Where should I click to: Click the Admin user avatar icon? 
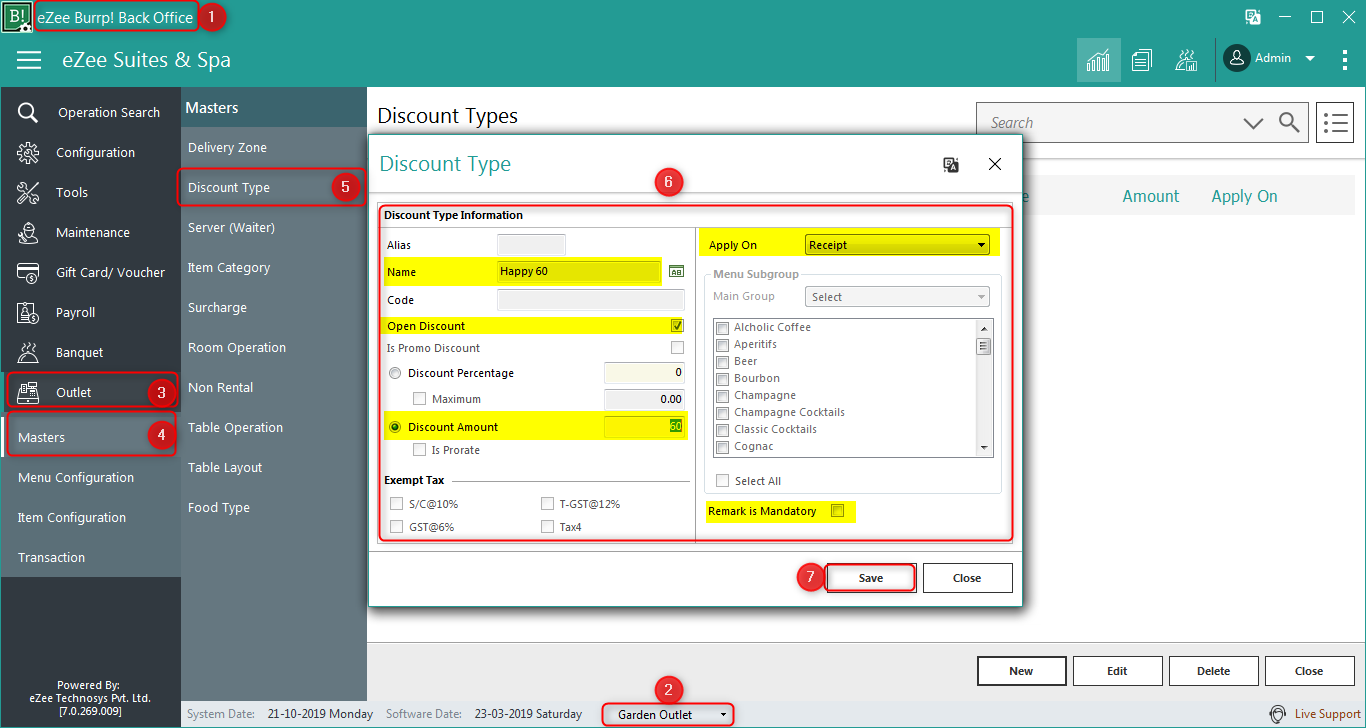pos(1237,59)
